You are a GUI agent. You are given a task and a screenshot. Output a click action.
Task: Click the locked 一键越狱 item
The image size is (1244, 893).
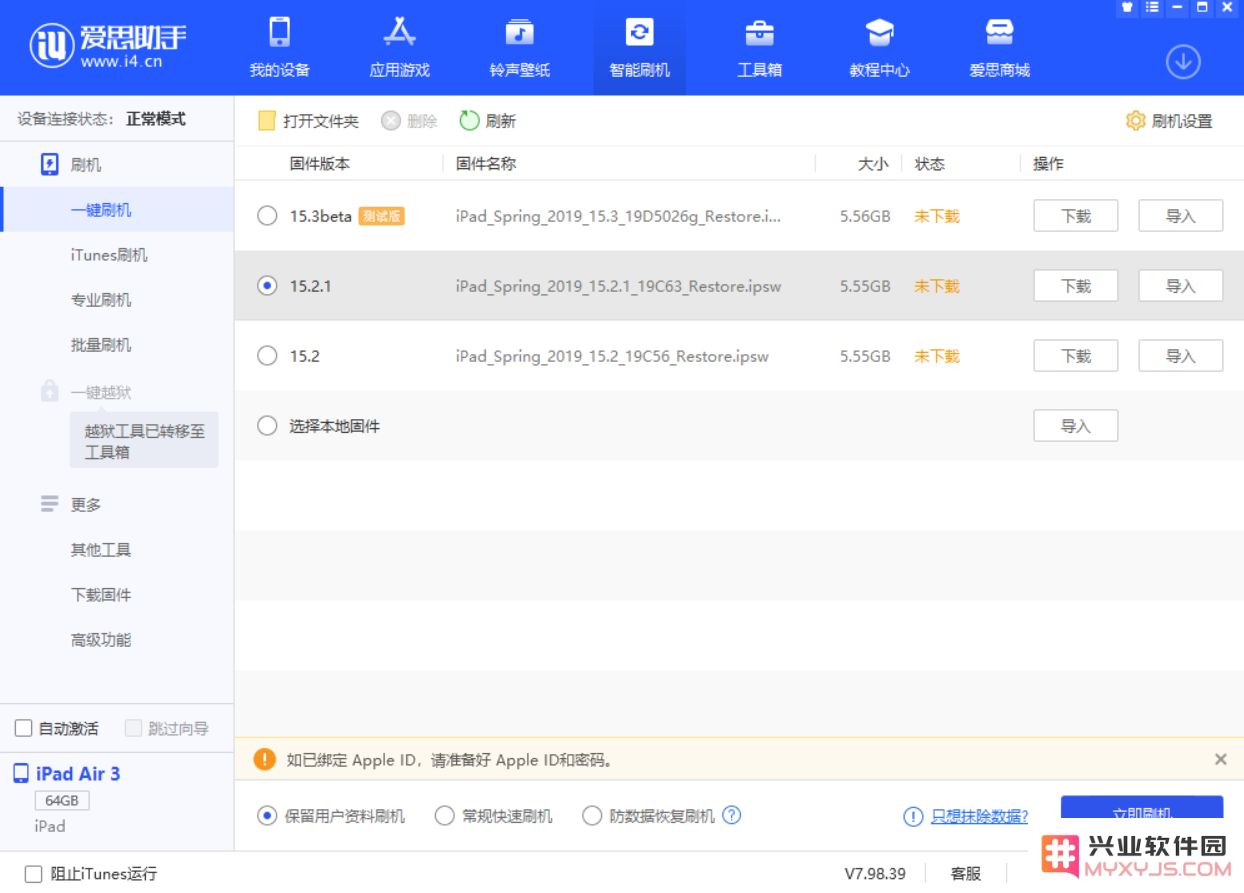101,393
